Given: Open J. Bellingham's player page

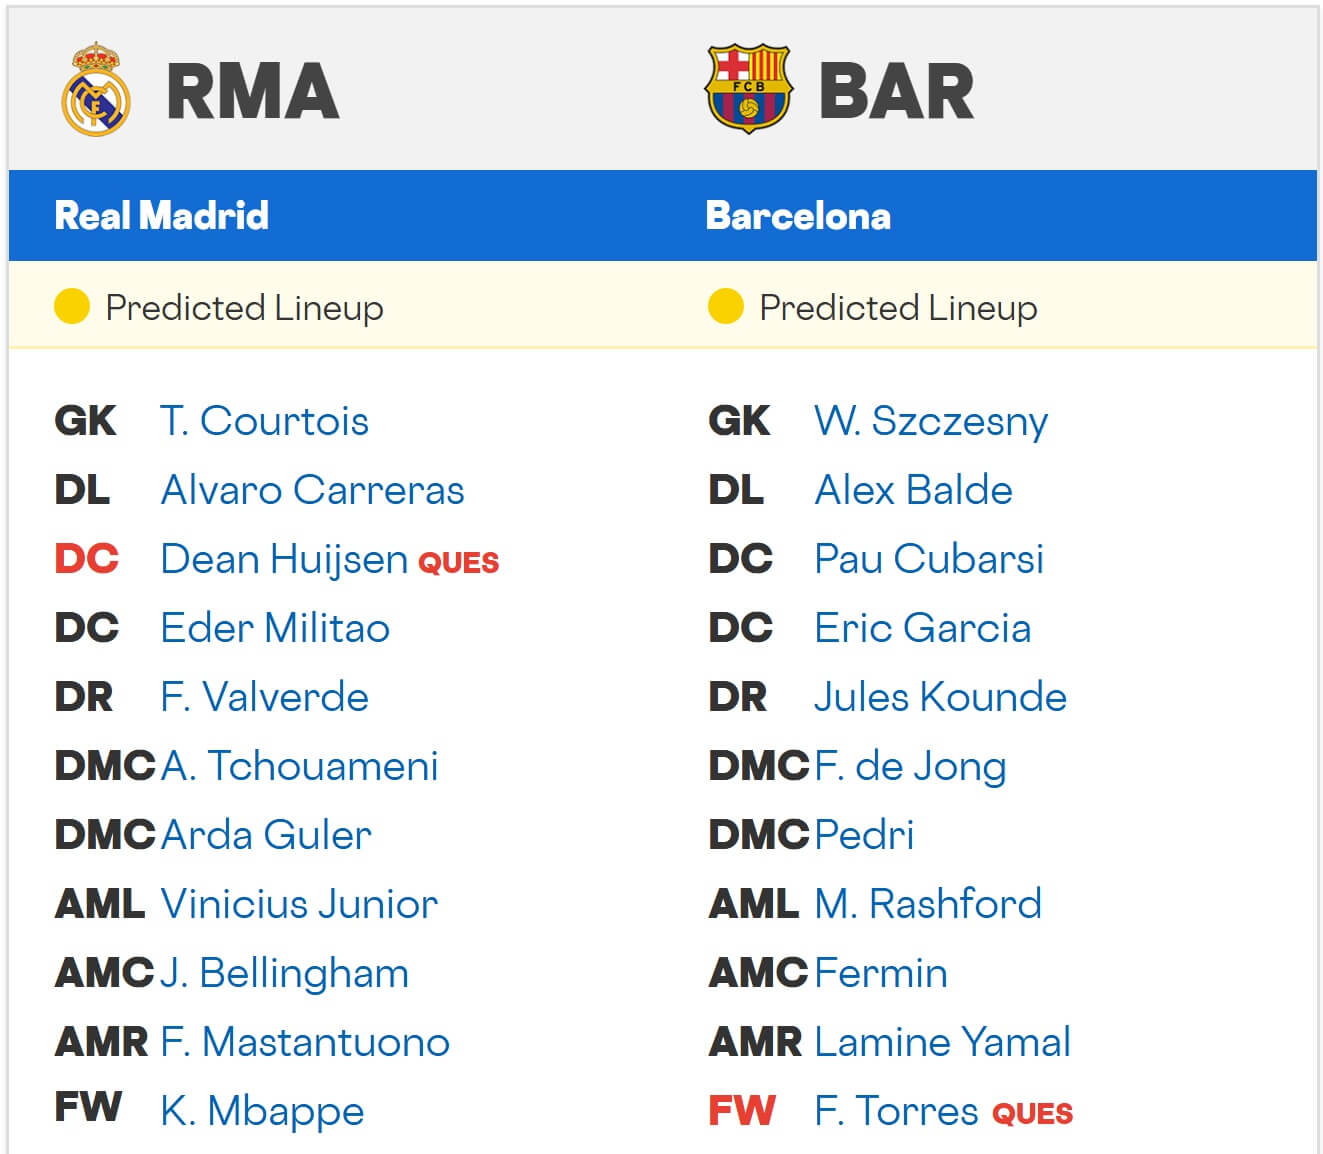Looking at the screenshot, I should point(284,973).
